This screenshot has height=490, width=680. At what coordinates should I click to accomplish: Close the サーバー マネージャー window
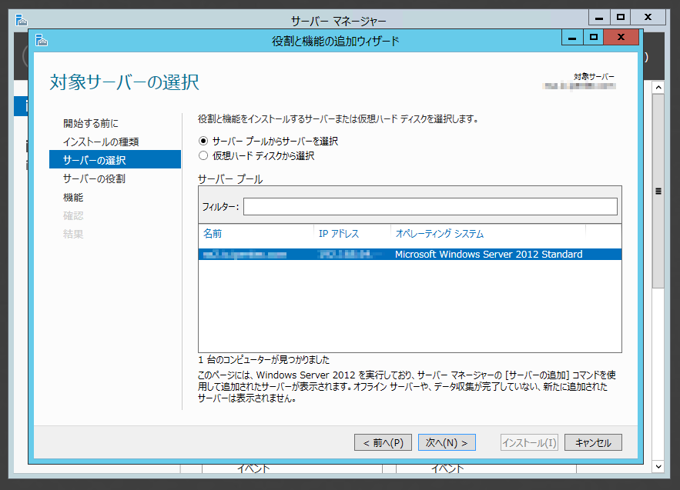pyautogui.click(x=648, y=17)
